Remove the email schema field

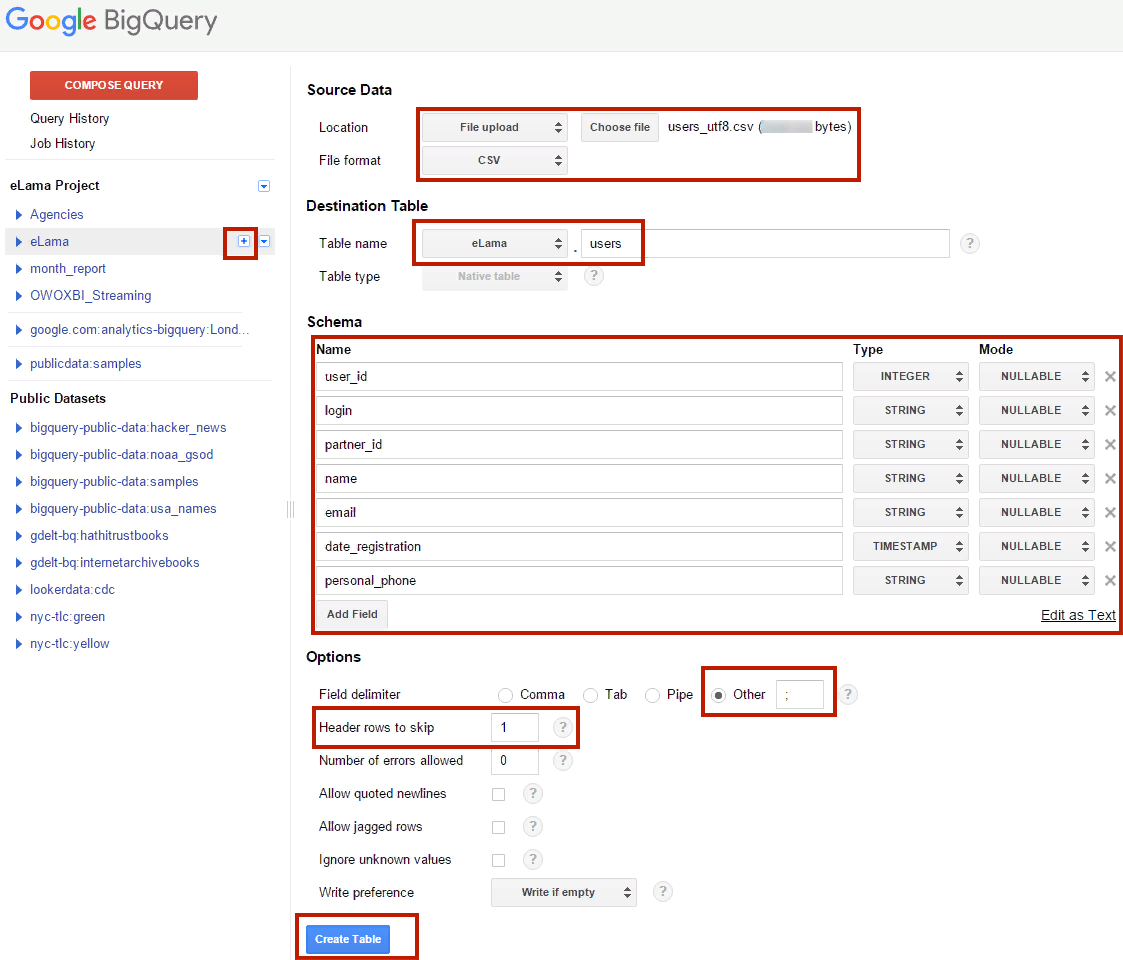click(x=1110, y=513)
